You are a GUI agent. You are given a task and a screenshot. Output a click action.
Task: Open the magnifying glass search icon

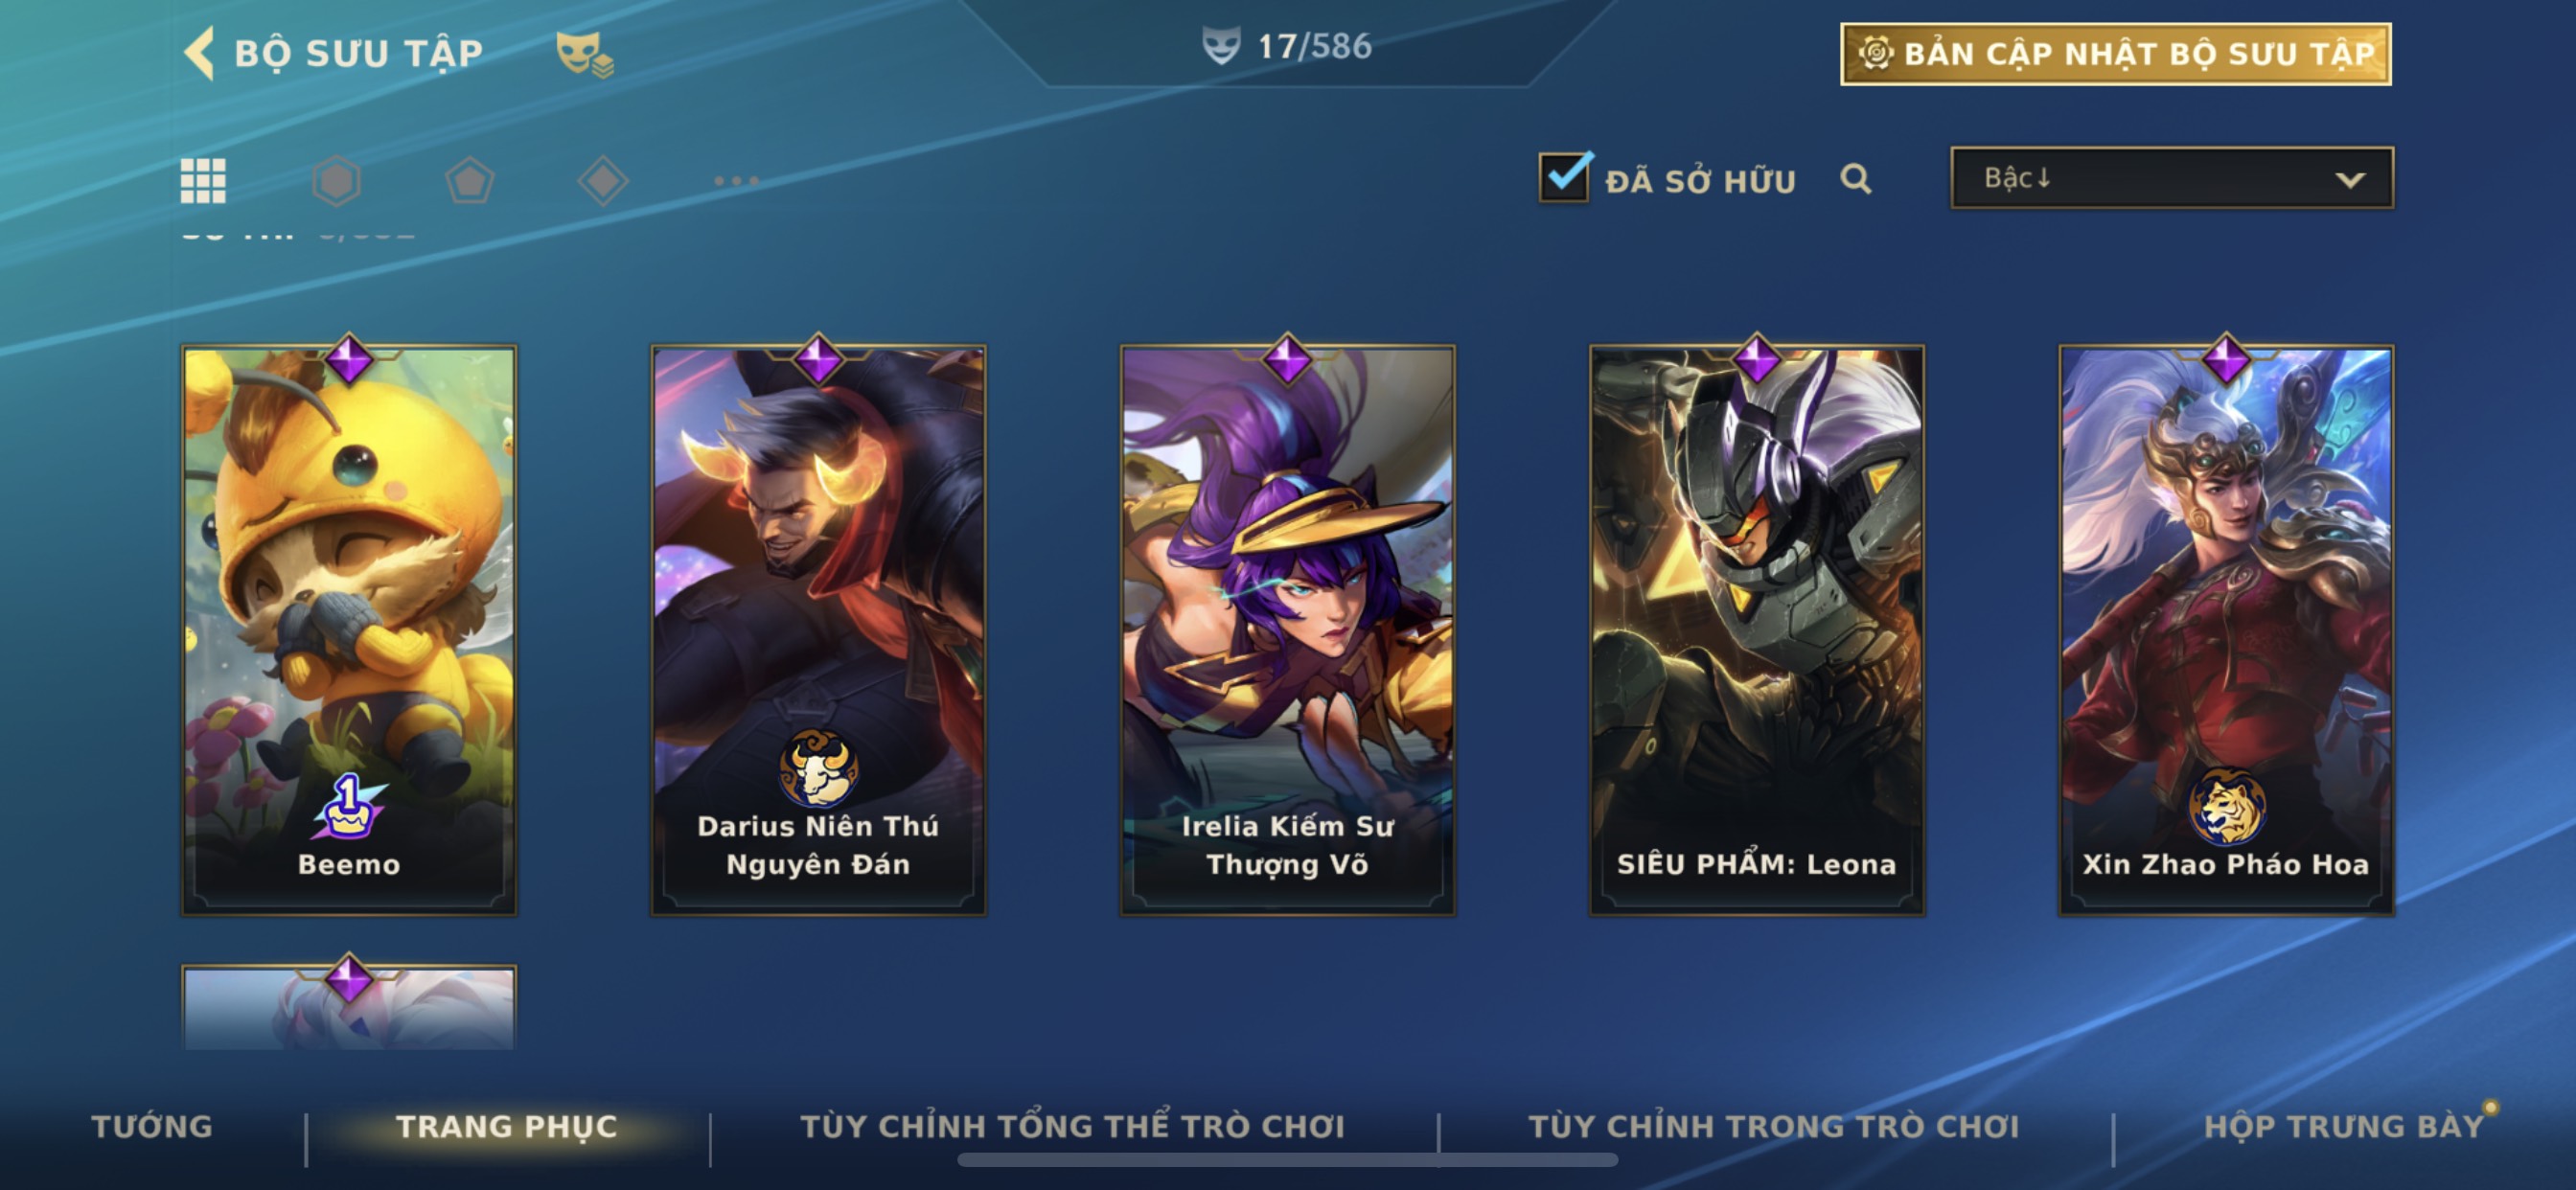pyautogui.click(x=1856, y=179)
